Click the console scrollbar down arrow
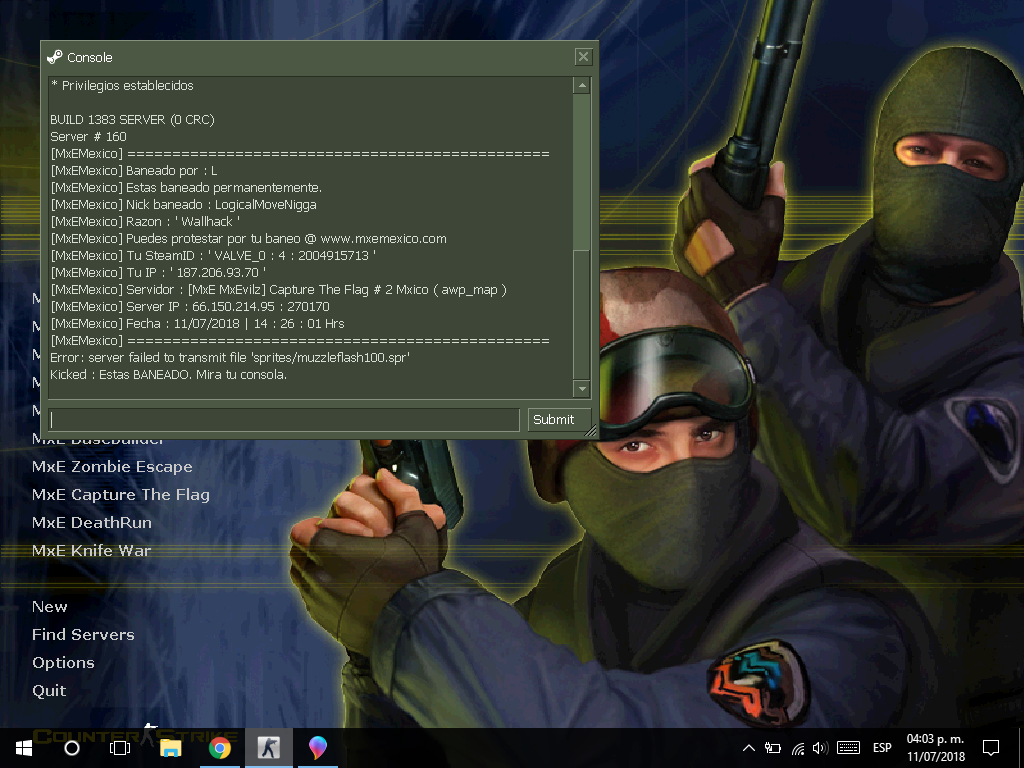 (x=581, y=389)
